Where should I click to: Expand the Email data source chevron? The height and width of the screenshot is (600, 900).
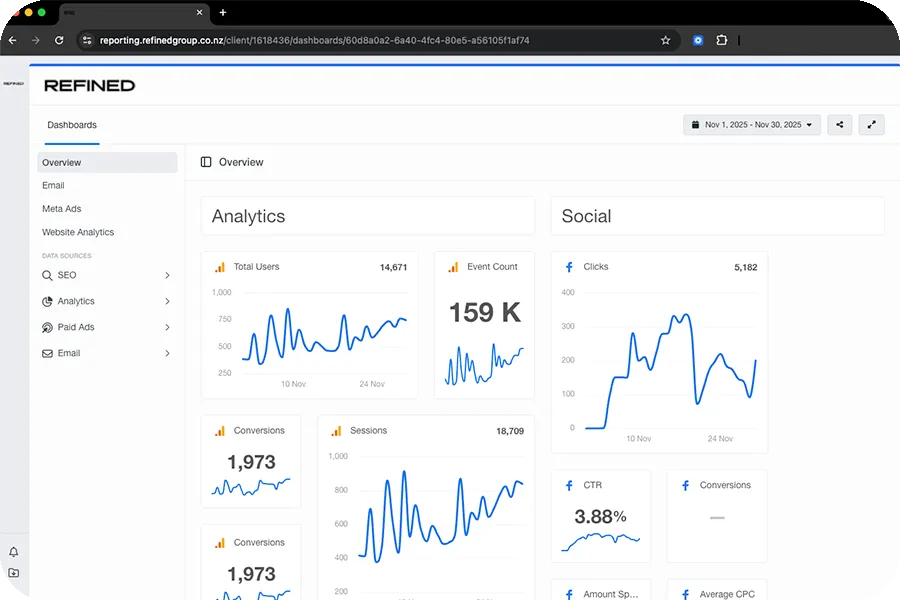coord(167,353)
